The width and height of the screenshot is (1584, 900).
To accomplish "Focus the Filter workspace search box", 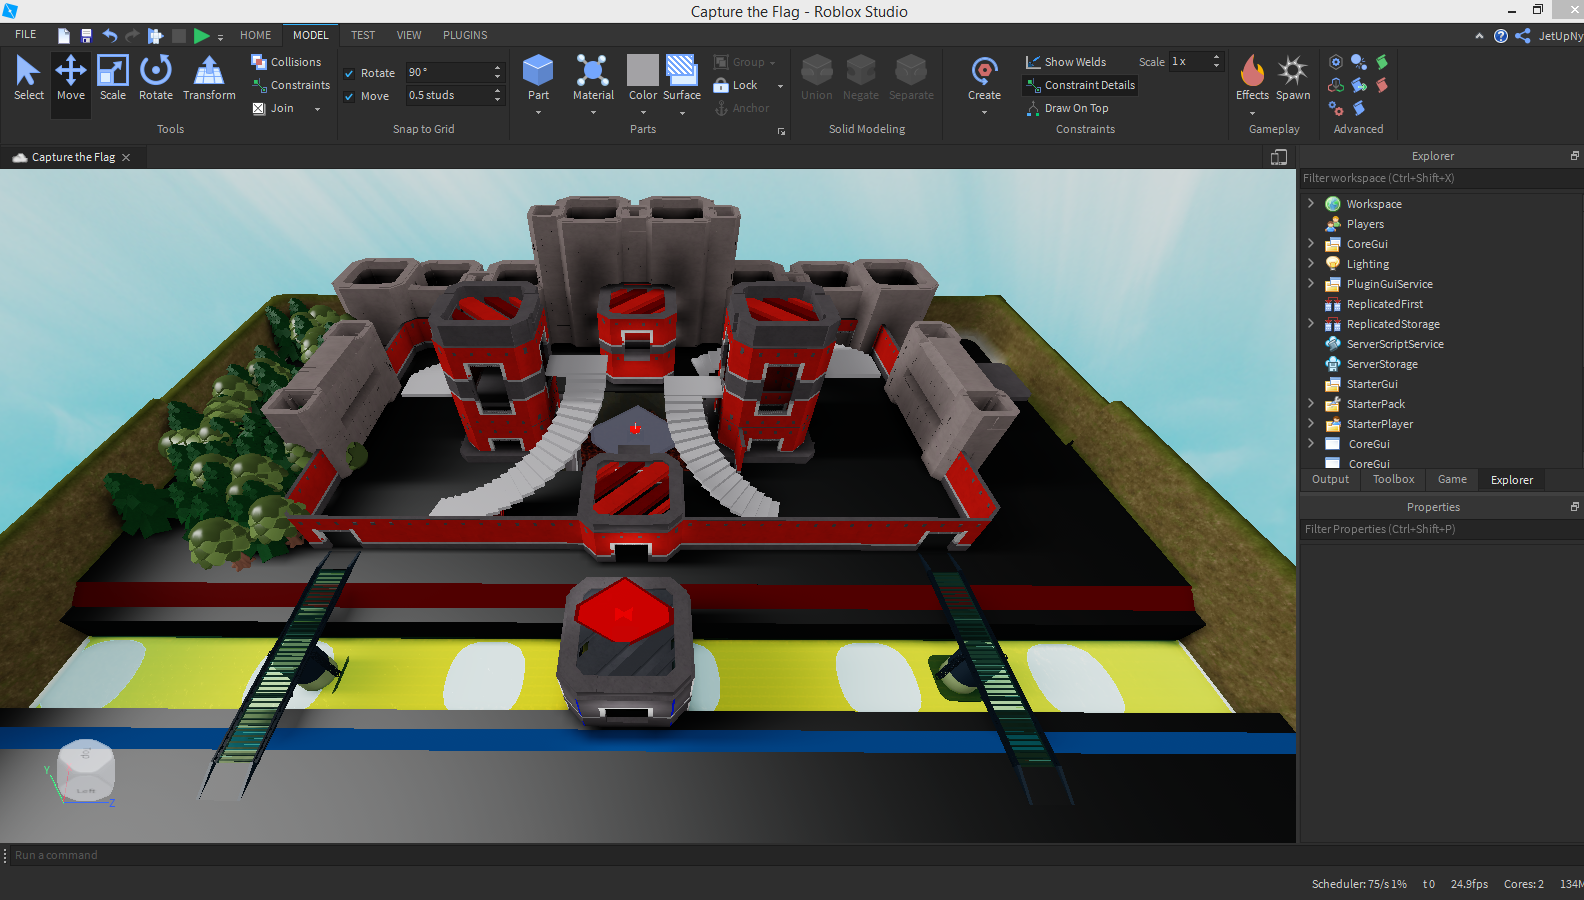I will point(1440,178).
